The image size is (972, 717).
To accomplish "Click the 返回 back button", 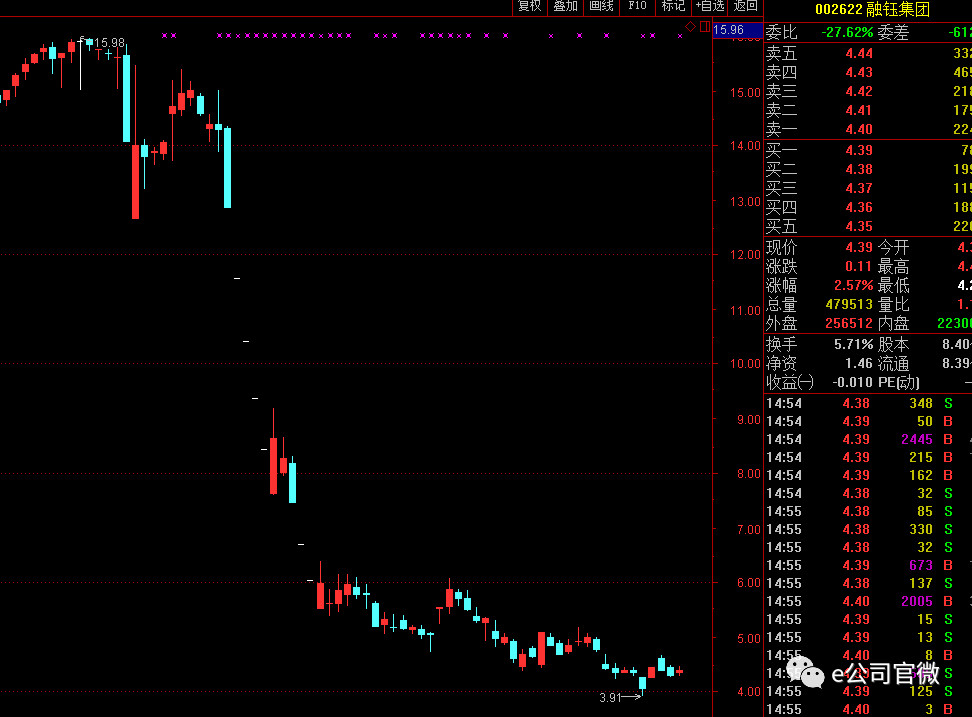I will tap(746, 6).
